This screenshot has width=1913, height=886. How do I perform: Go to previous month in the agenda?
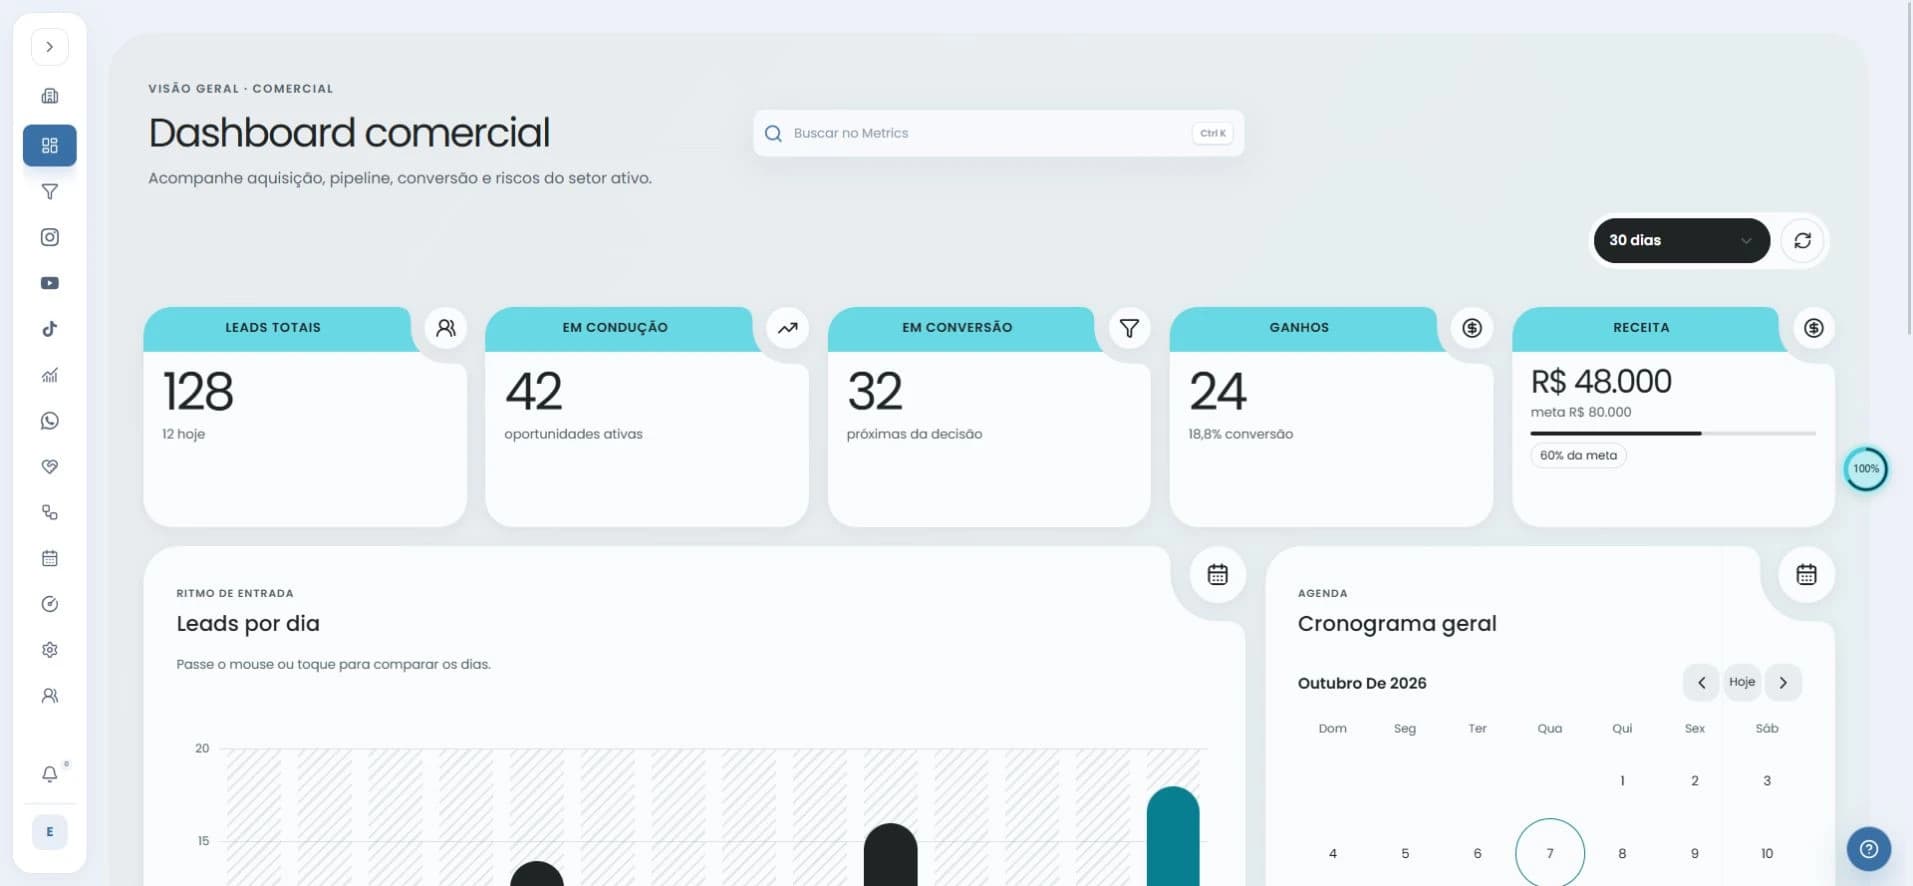pos(1701,682)
